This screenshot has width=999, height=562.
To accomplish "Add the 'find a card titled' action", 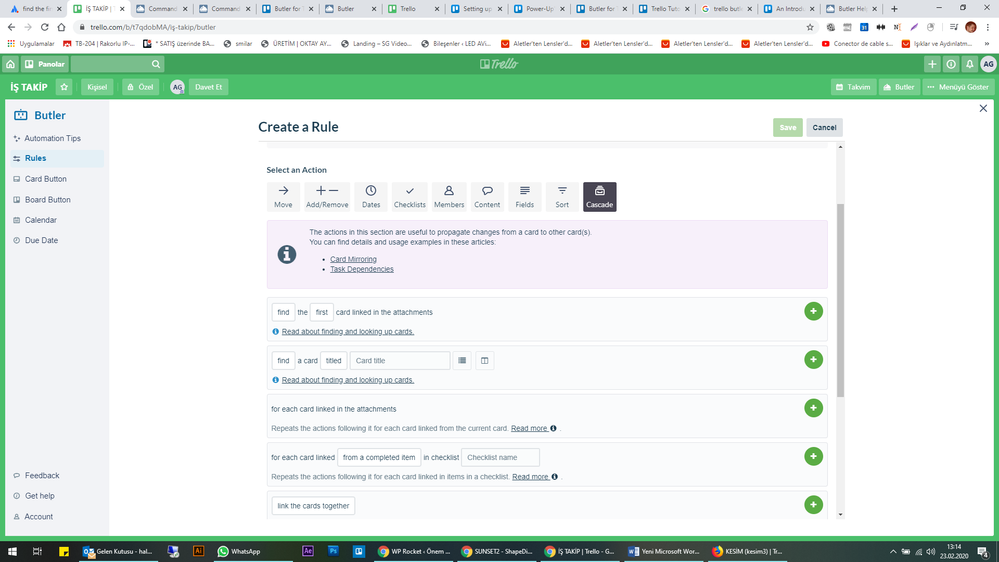I will [x=813, y=359].
